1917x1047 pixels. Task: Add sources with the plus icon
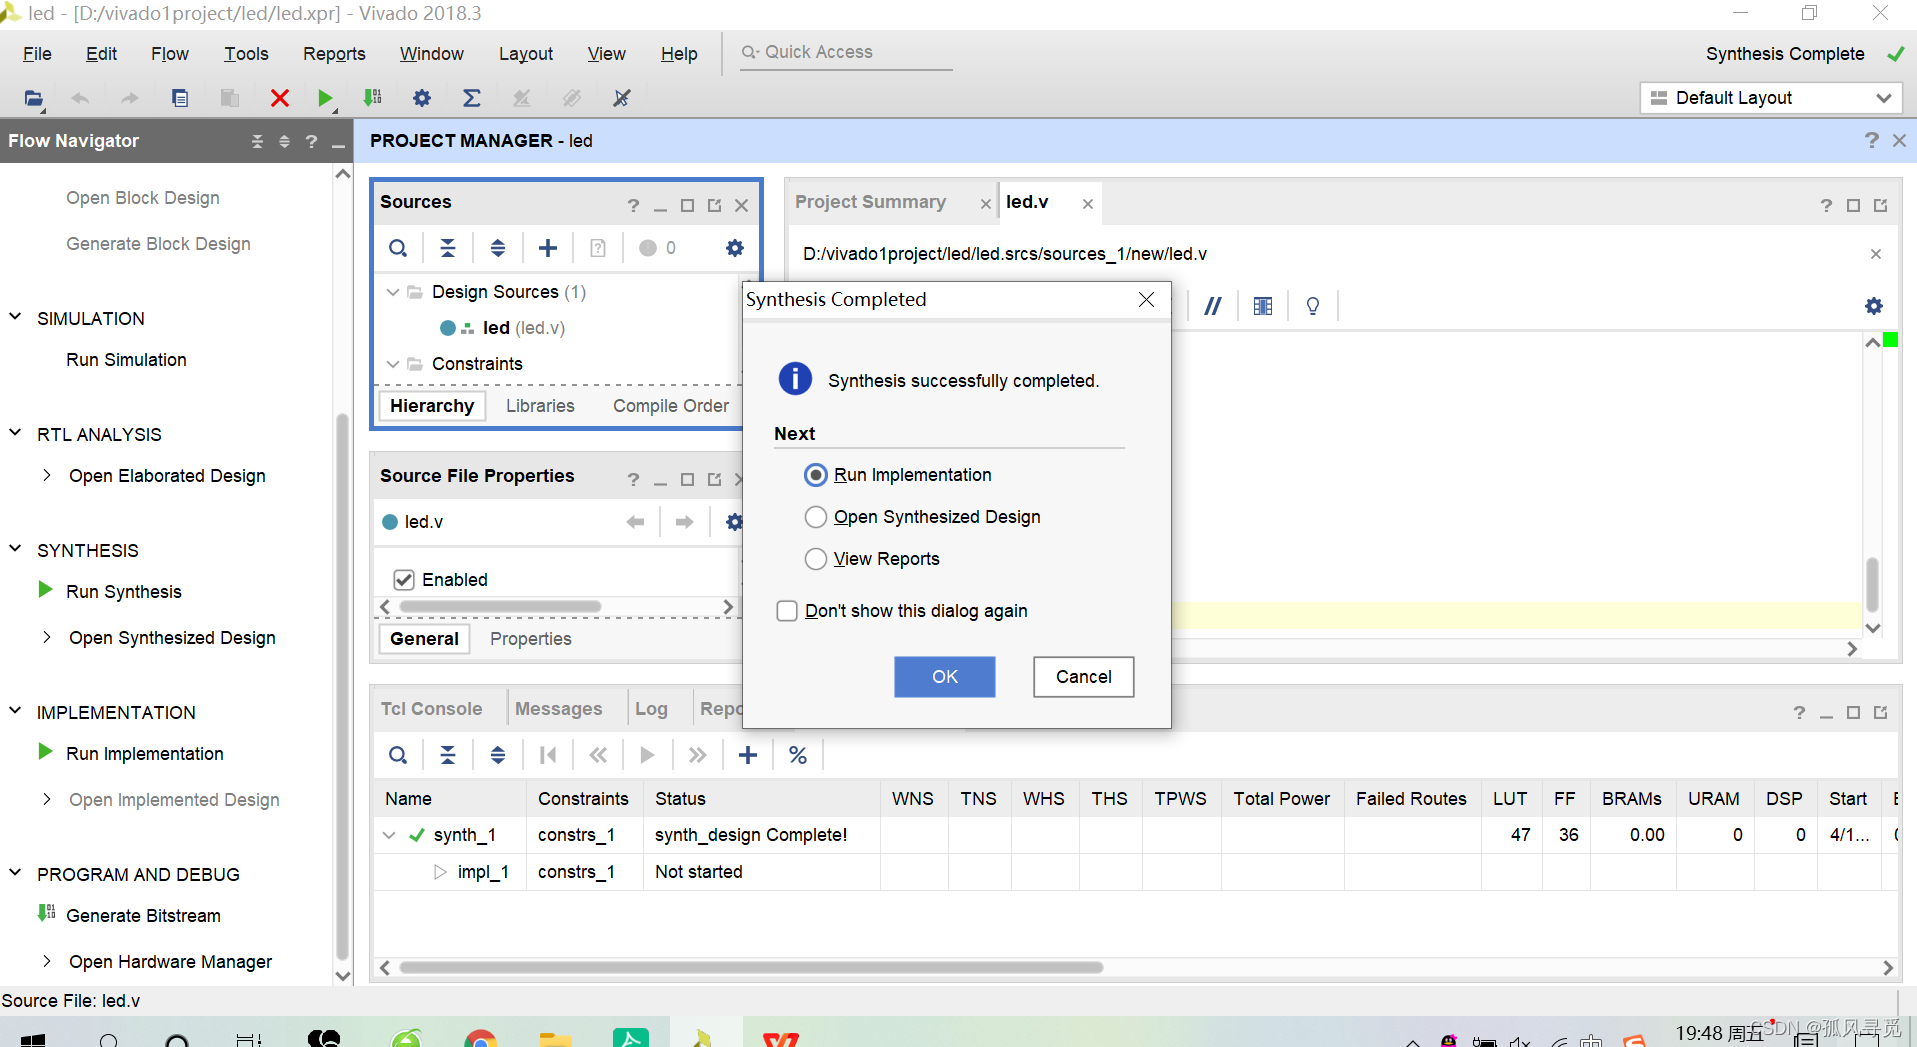[548, 248]
